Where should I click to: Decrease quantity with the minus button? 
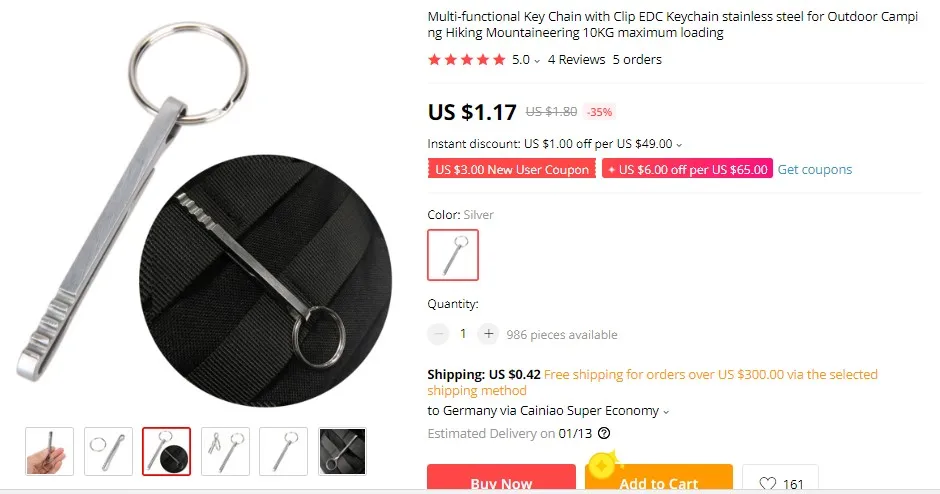[438, 334]
